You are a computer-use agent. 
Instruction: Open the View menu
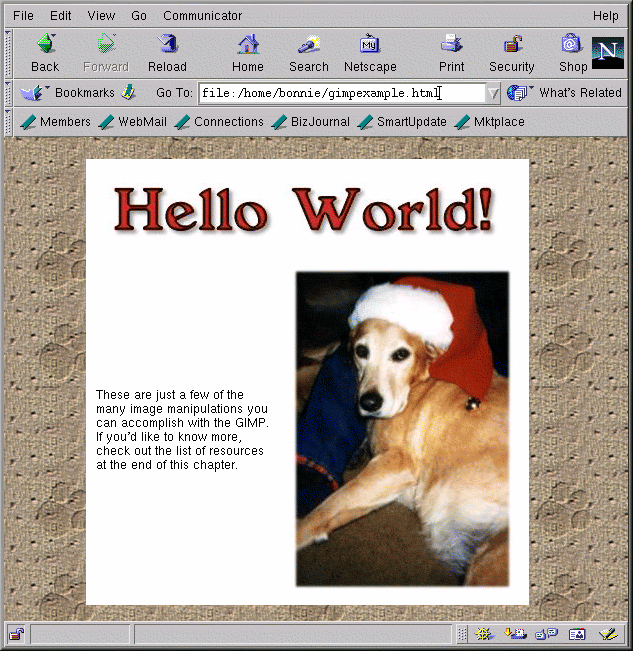click(101, 16)
